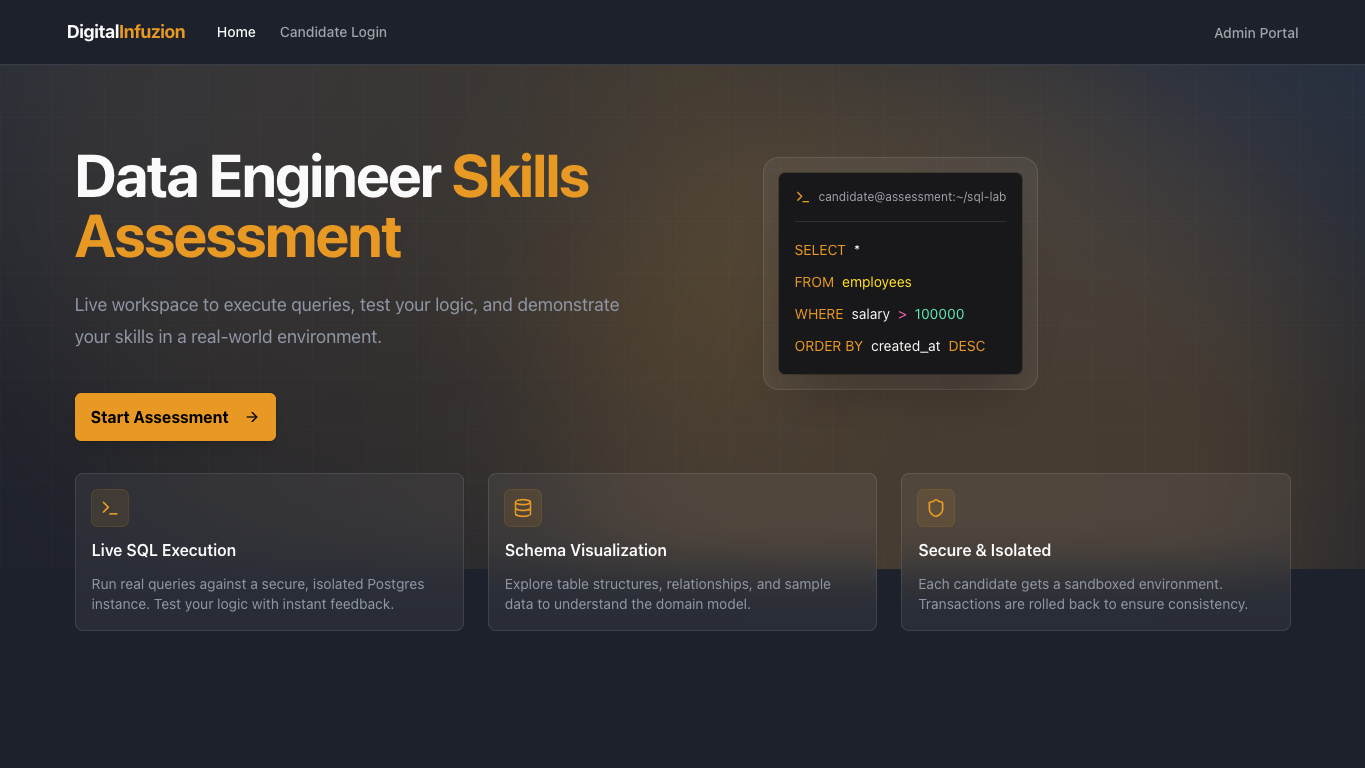Click the SELECT keyword in code sample

(820, 250)
